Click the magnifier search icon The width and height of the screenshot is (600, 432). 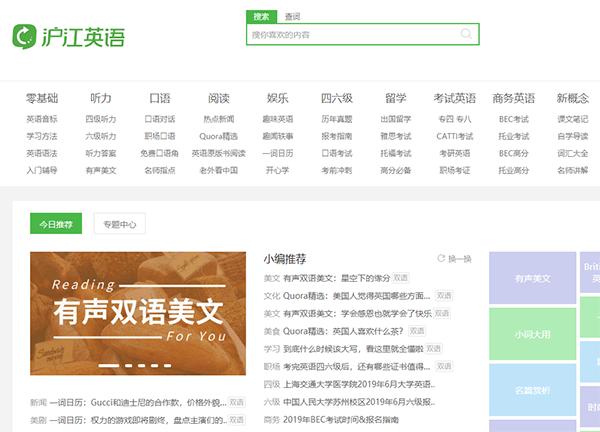pyautogui.click(x=466, y=34)
